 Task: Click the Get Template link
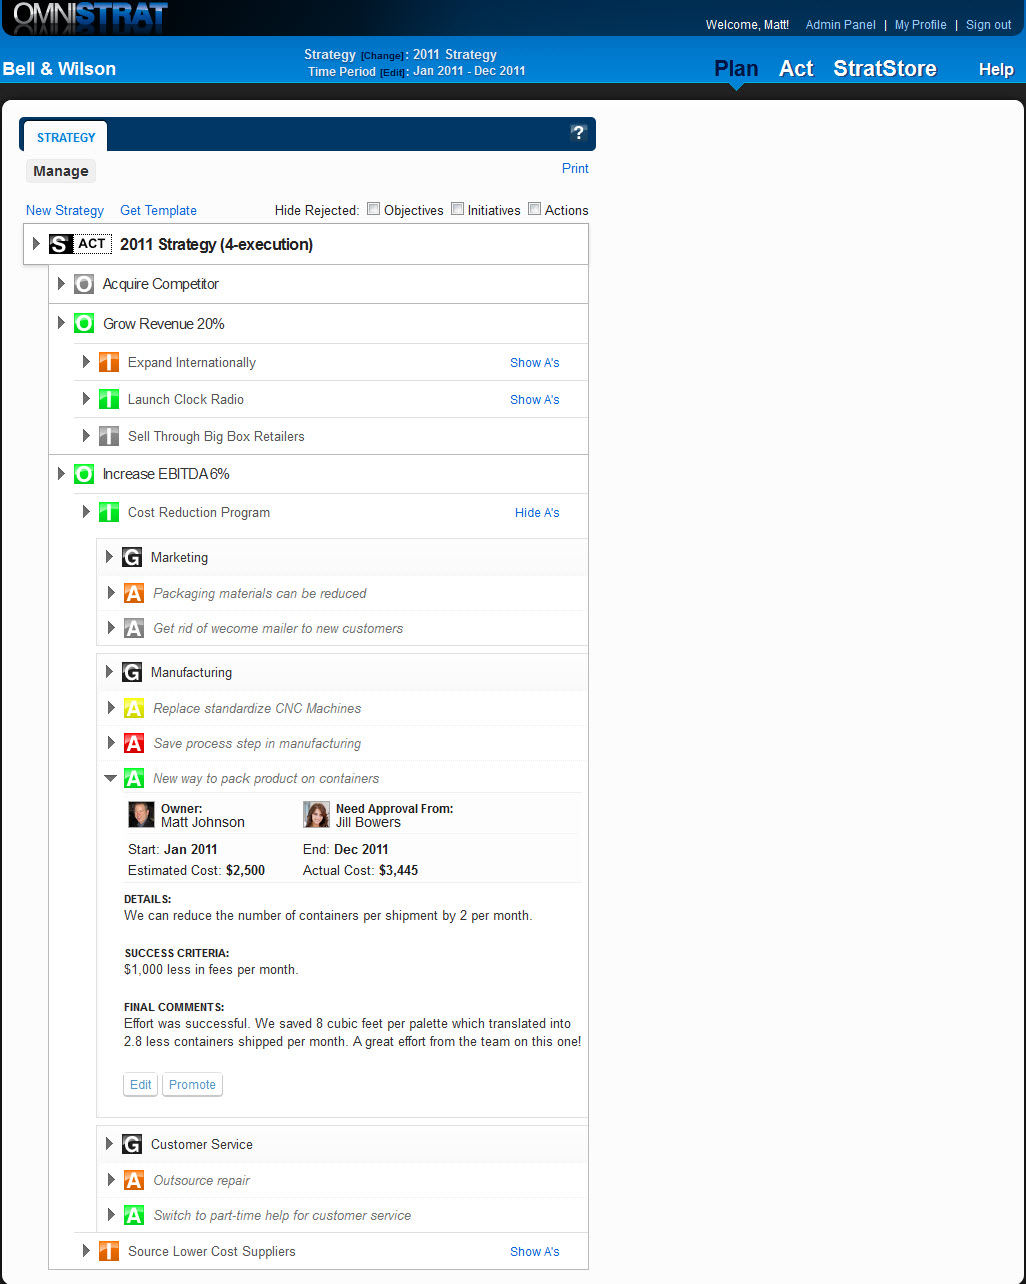click(x=158, y=210)
